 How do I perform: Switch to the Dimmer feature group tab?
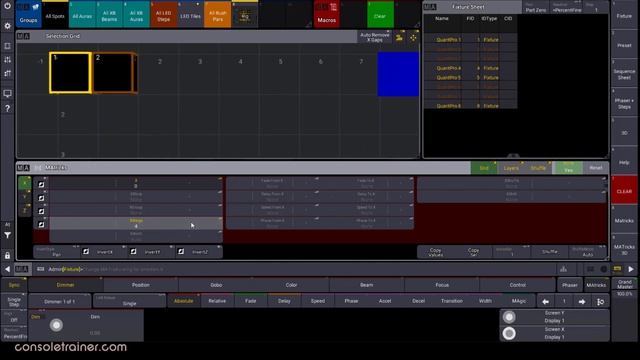[x=65, y=285]
